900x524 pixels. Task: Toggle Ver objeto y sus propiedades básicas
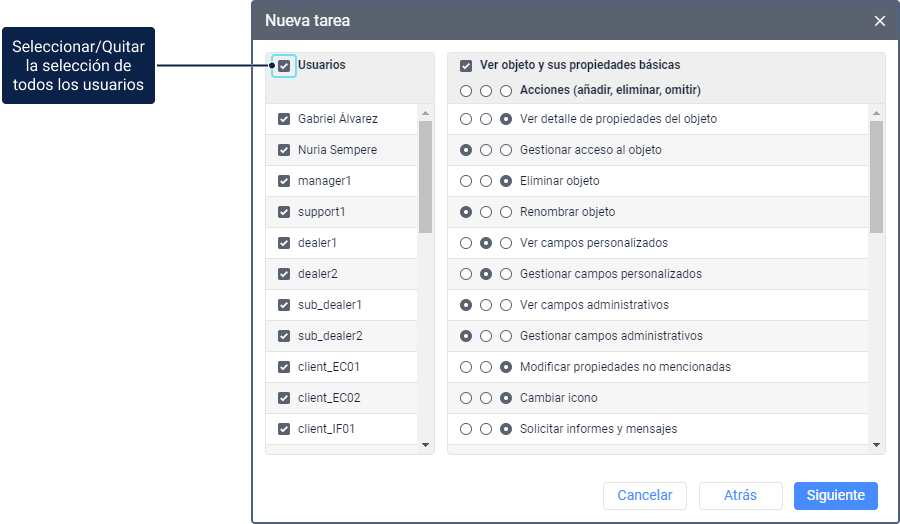pyautogui.click(x=466, y=66)
